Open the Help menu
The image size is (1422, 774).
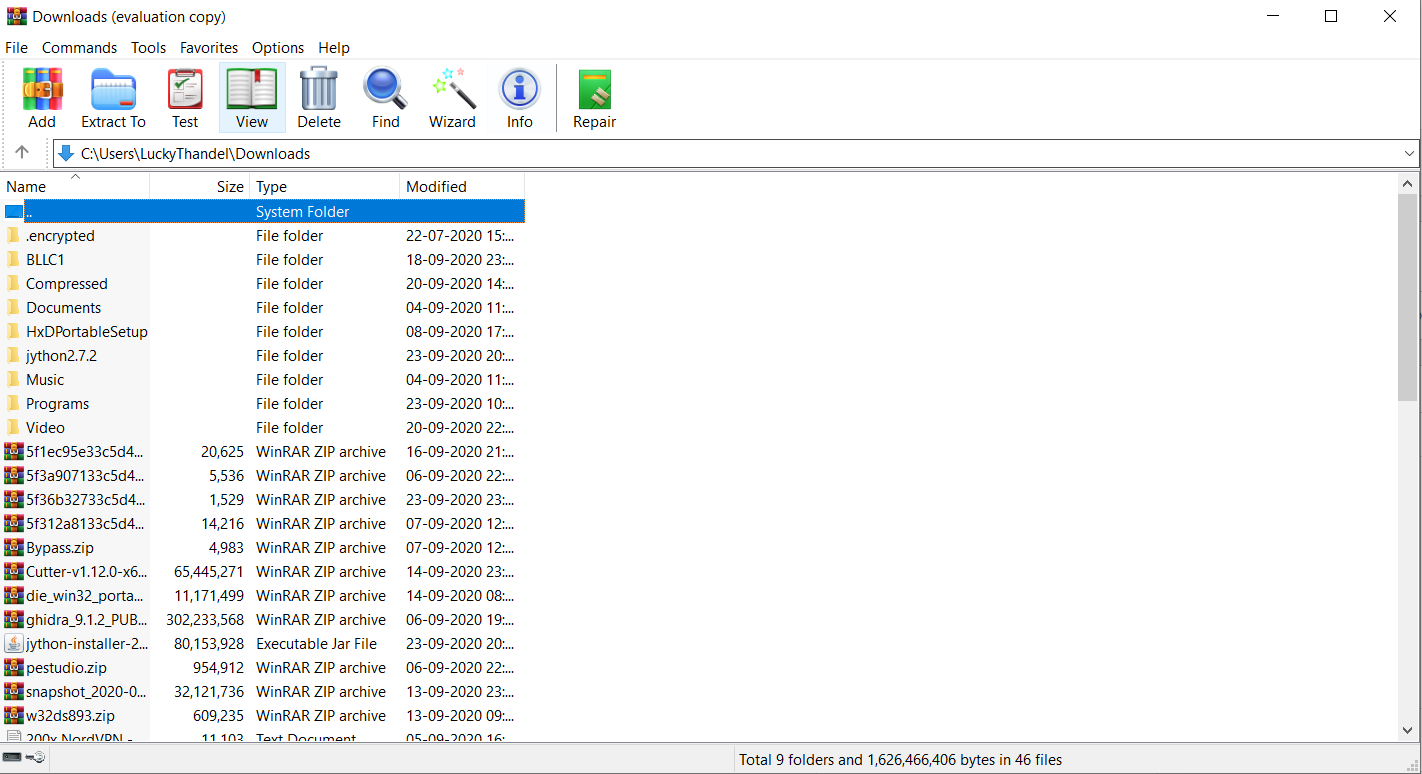pos(334,47)
